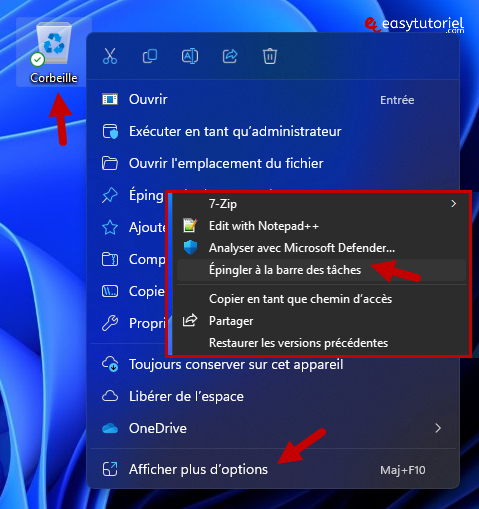This screenshot has width=479, height=509.
Task: Click the path icon beside Copie entry
Action: (x=110, y=291)
